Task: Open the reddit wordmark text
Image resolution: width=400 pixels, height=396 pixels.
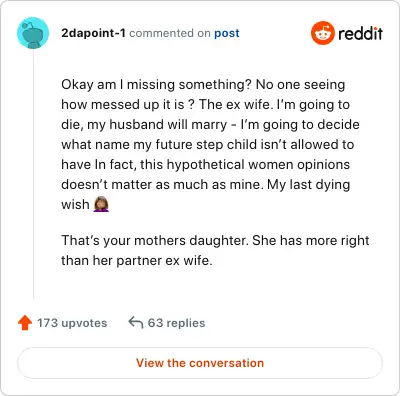Action: click(x=360, y=33)
